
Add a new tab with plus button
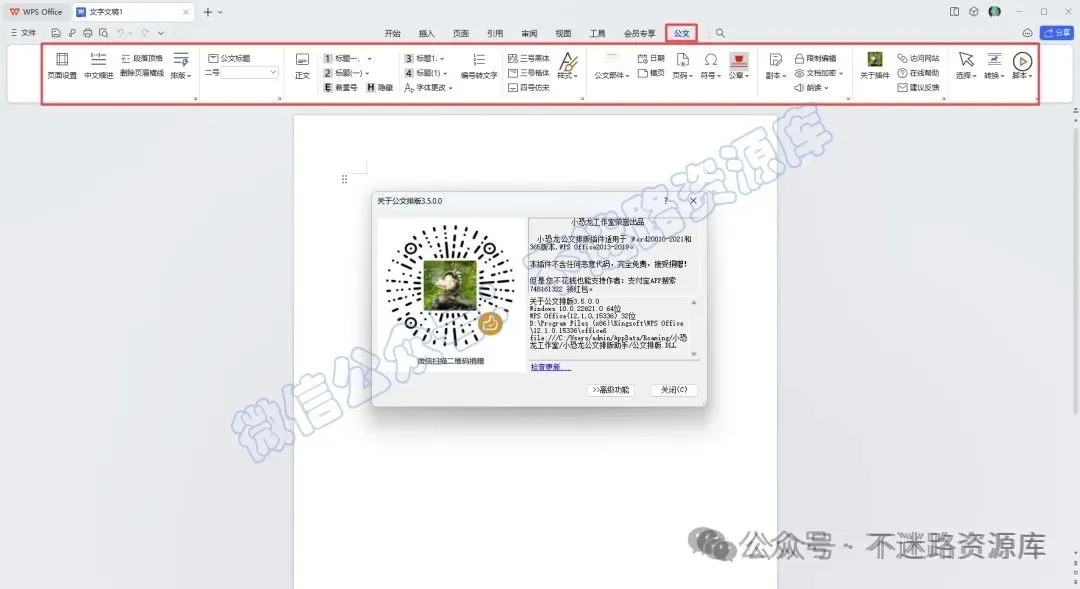207,12
